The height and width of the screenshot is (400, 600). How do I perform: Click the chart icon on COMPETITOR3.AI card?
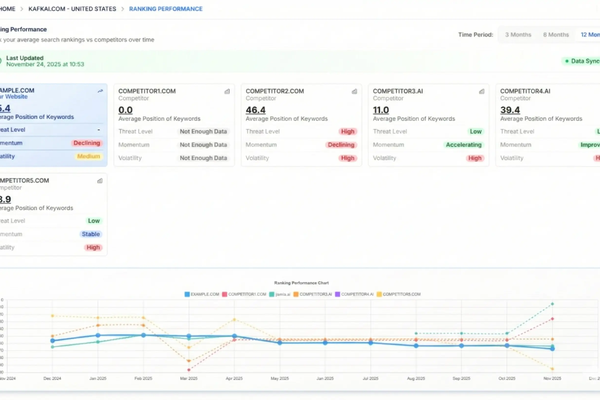pos(481,91)
